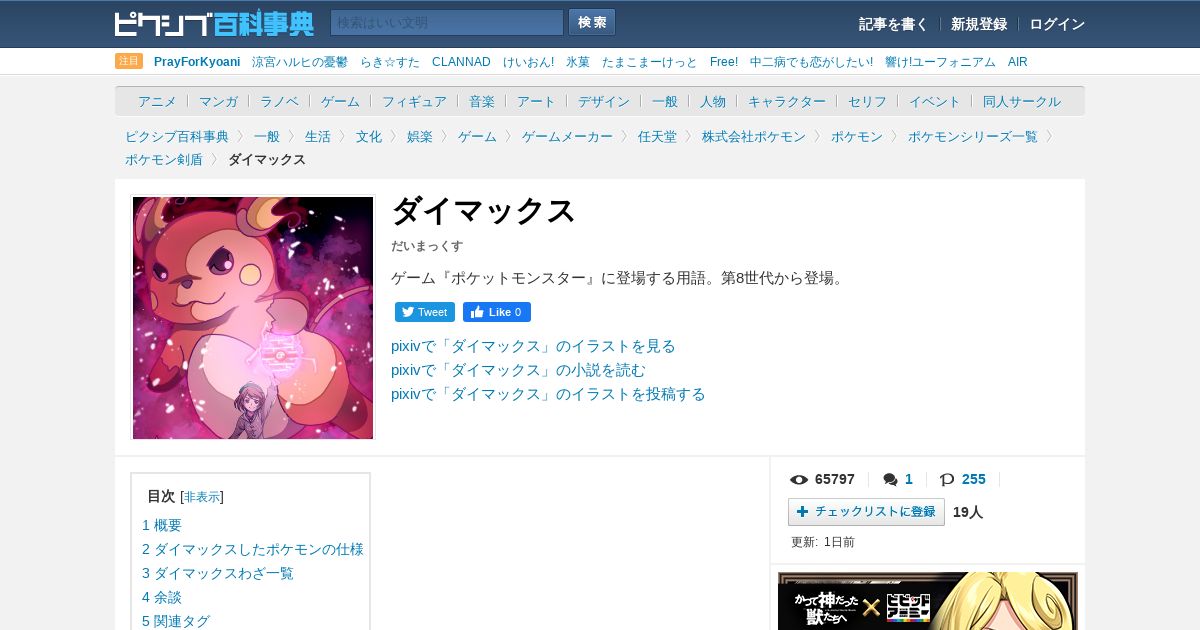The height and width of the screenshot is (630, 1200).
Task: Go to ポケモン剣盾 breadcrumb
Action: click(164, 159)
